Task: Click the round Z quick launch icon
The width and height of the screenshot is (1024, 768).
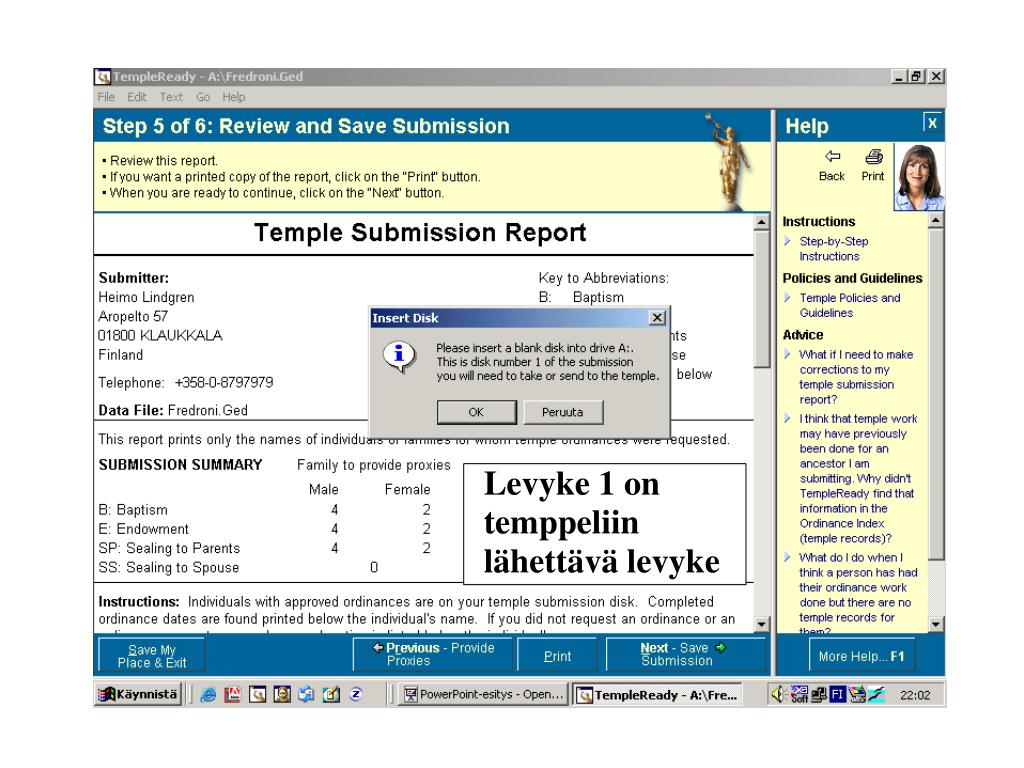Action: (356, 694)
